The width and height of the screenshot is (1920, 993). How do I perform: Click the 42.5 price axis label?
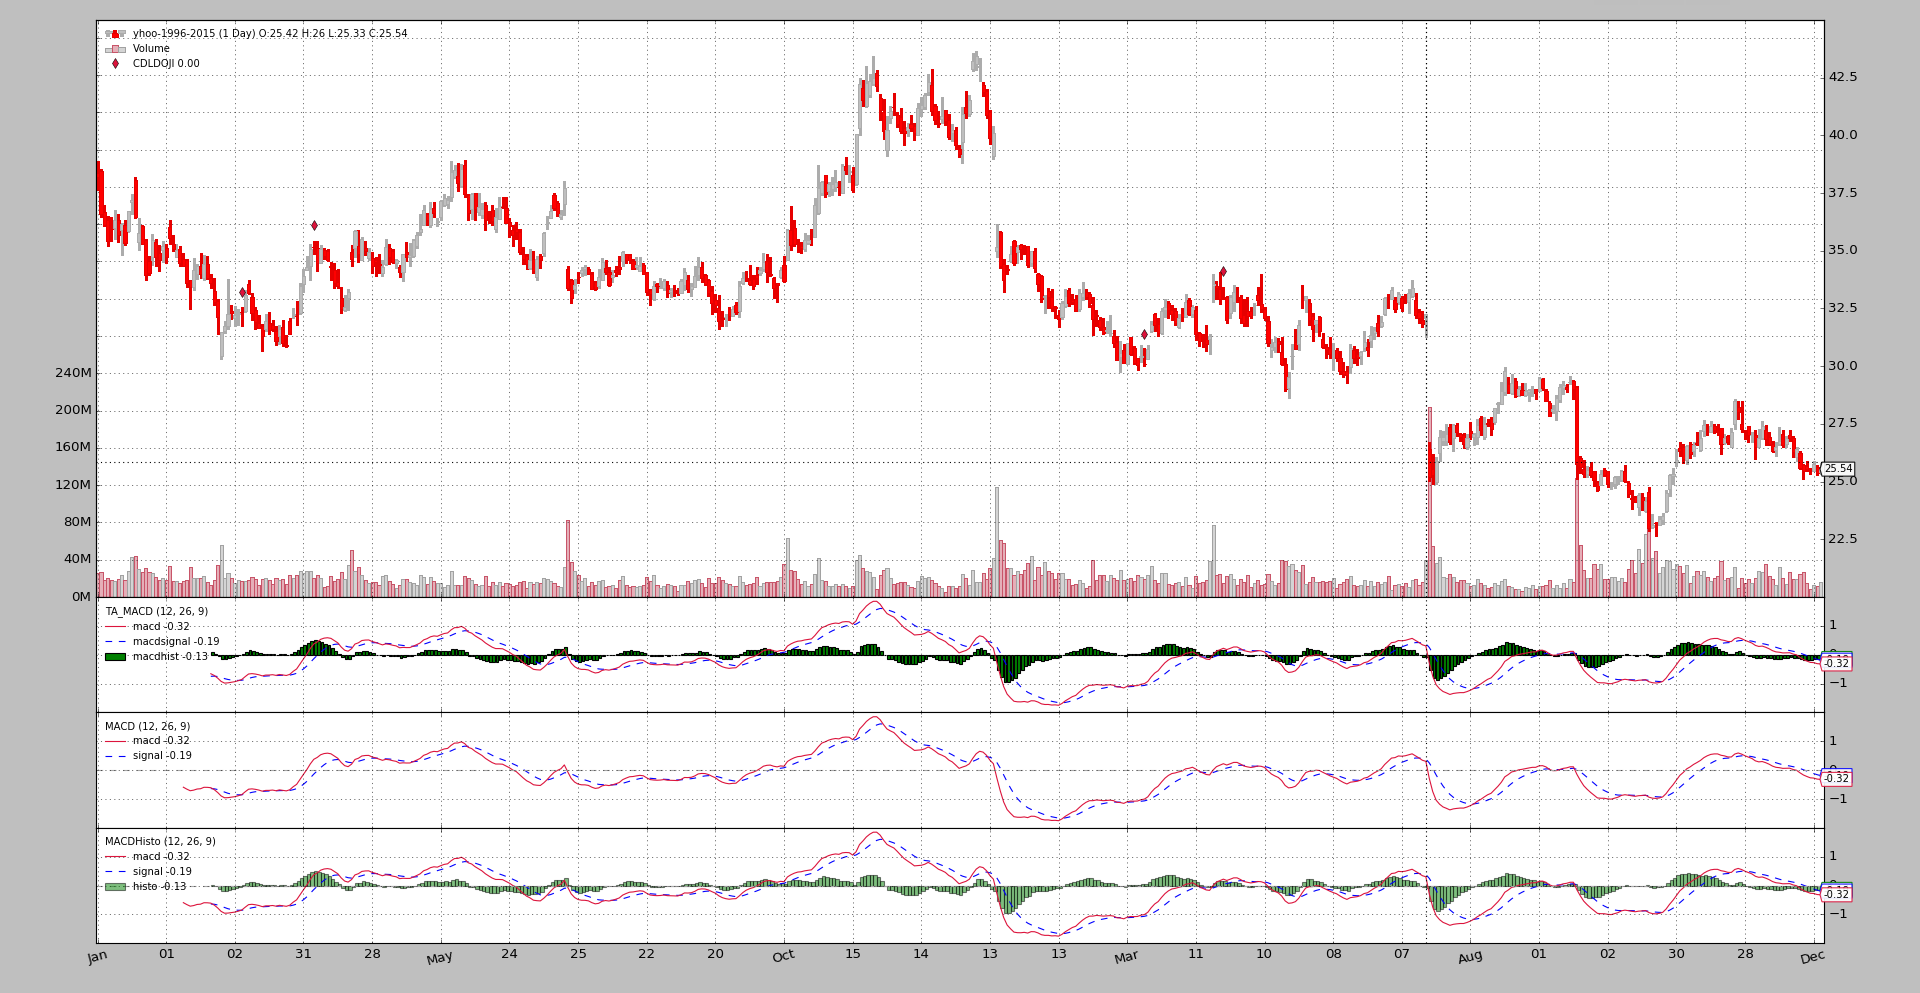pyautogui.click(x=1842, y=77)
